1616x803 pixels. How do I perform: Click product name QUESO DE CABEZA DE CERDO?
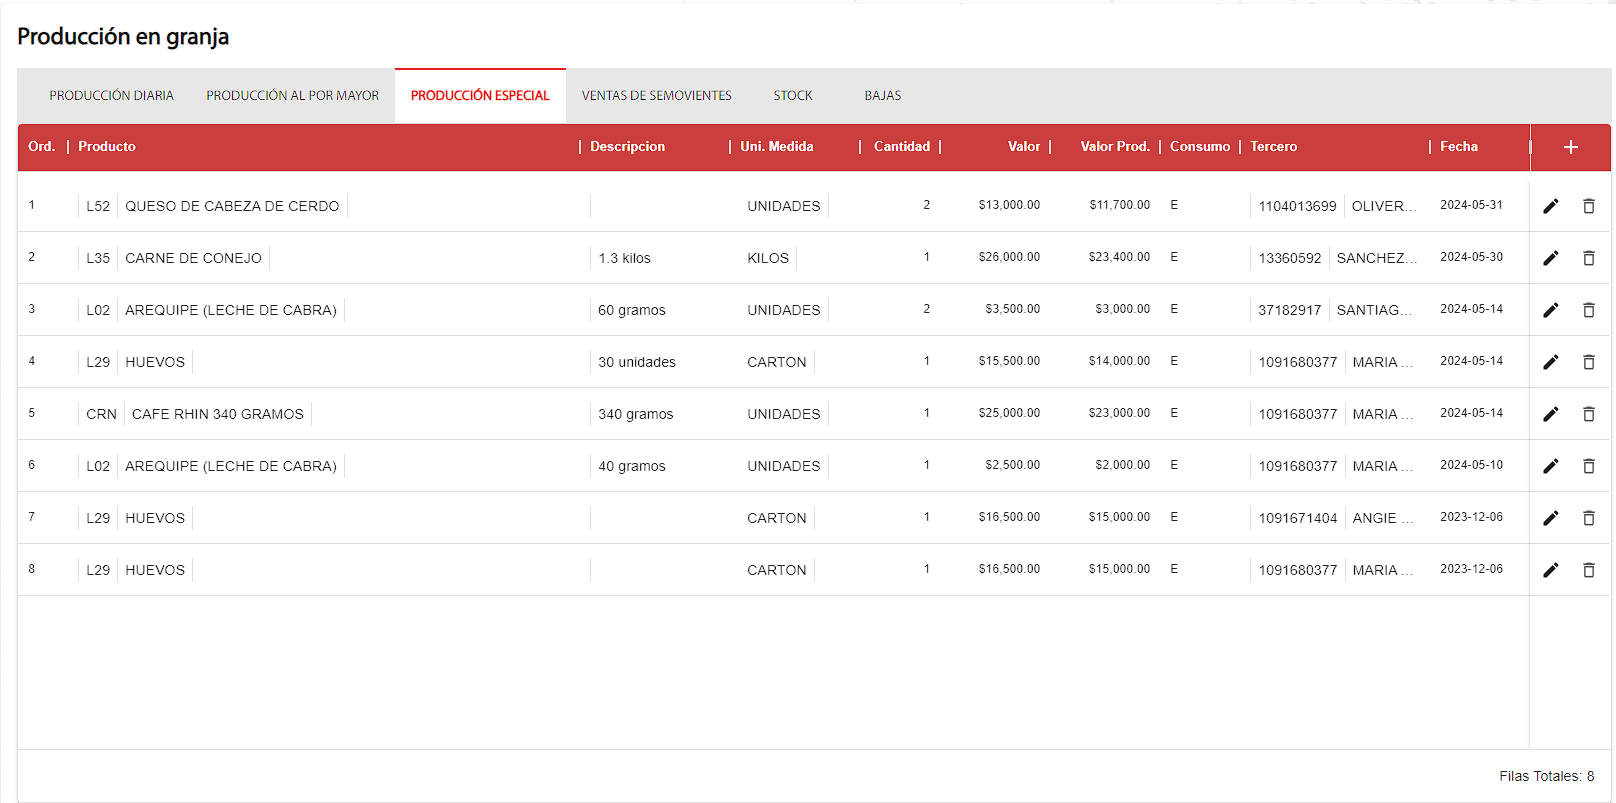(232, 206)
